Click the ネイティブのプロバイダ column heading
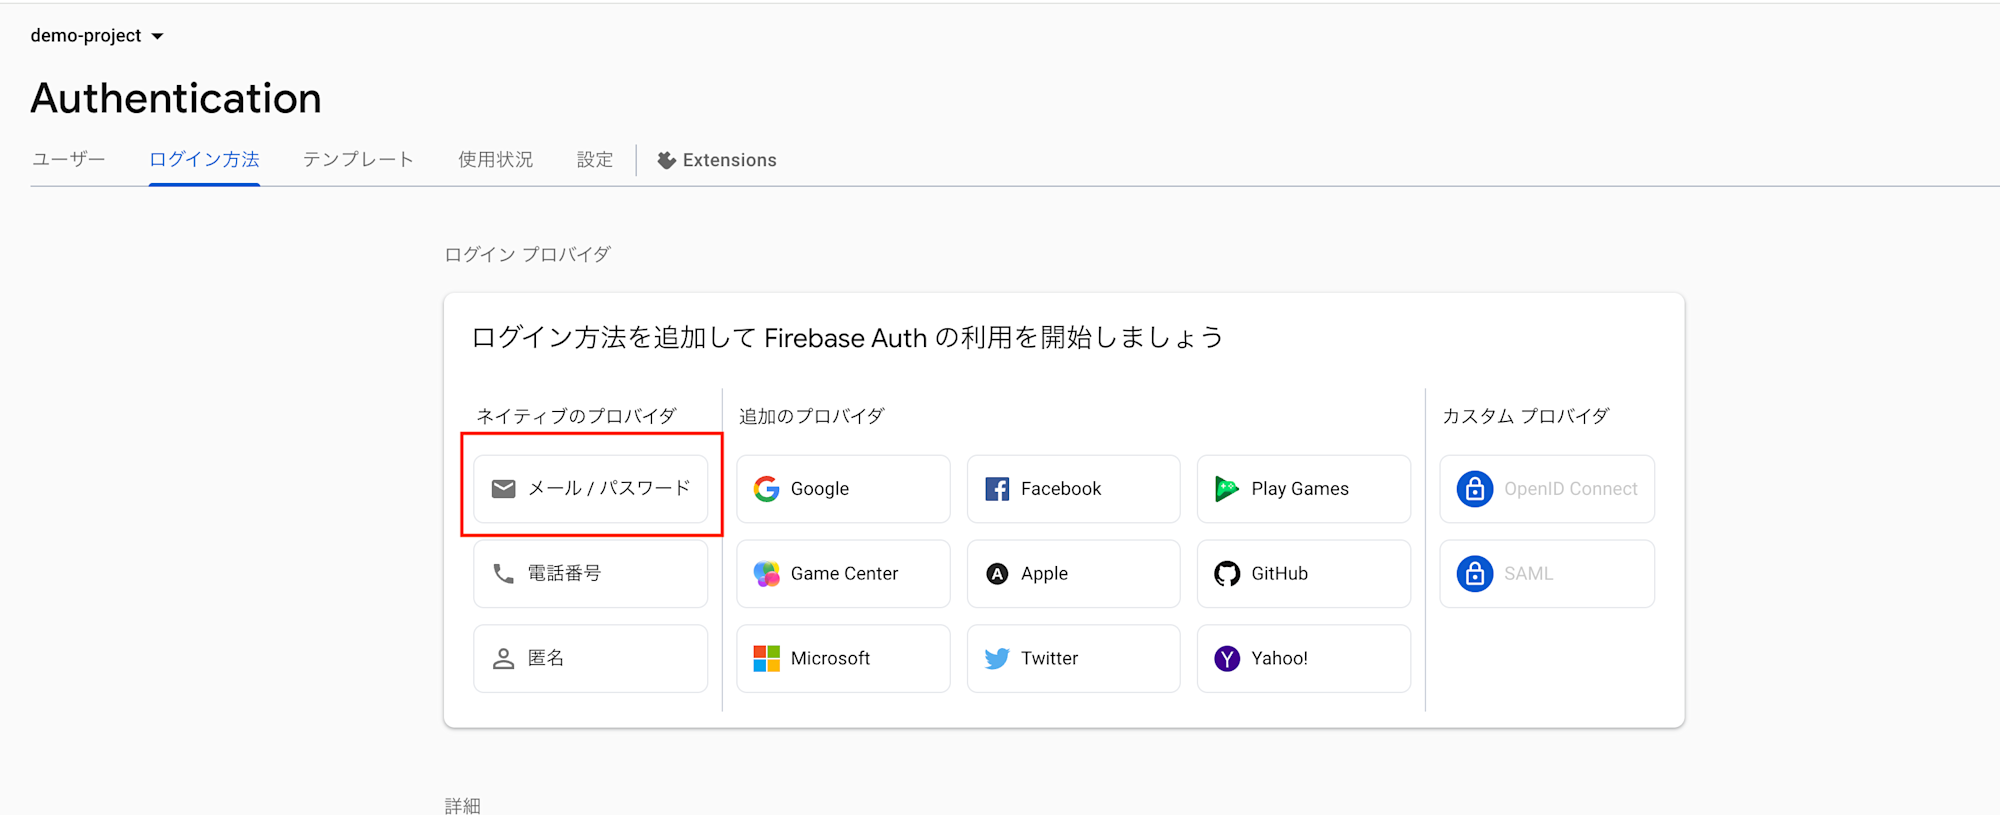The width and height of the screenshot is (2000, 815). click(x=576, y=416)
